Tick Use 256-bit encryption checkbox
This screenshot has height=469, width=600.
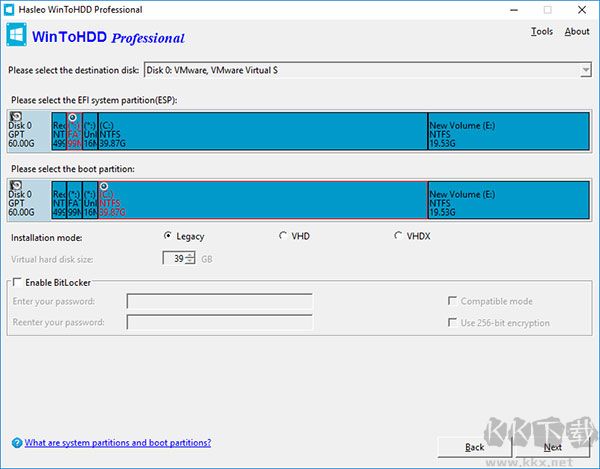452,322
